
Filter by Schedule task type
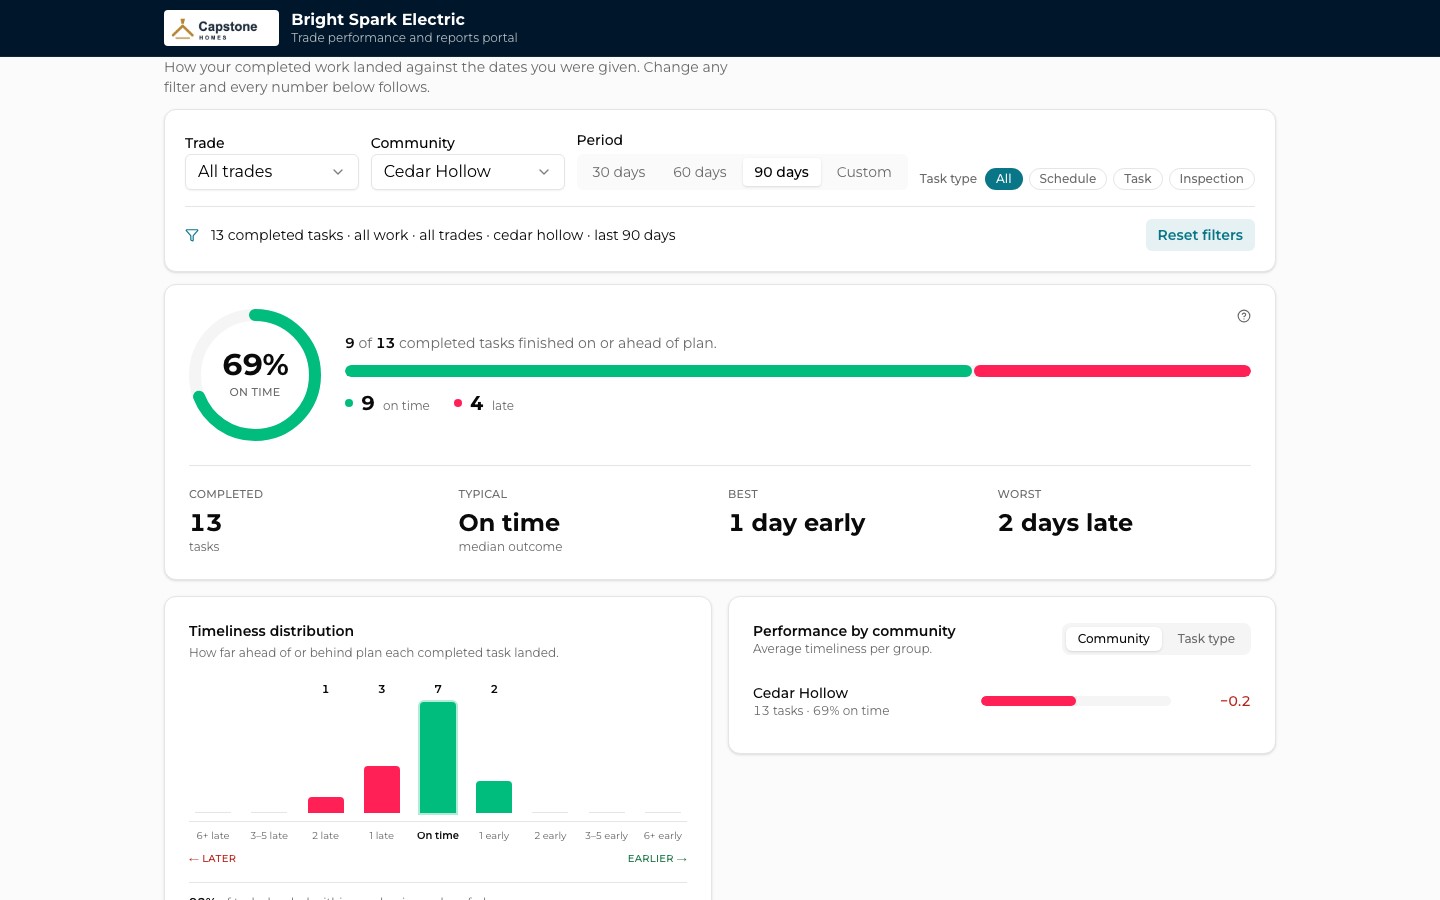tap(1068, 179)
